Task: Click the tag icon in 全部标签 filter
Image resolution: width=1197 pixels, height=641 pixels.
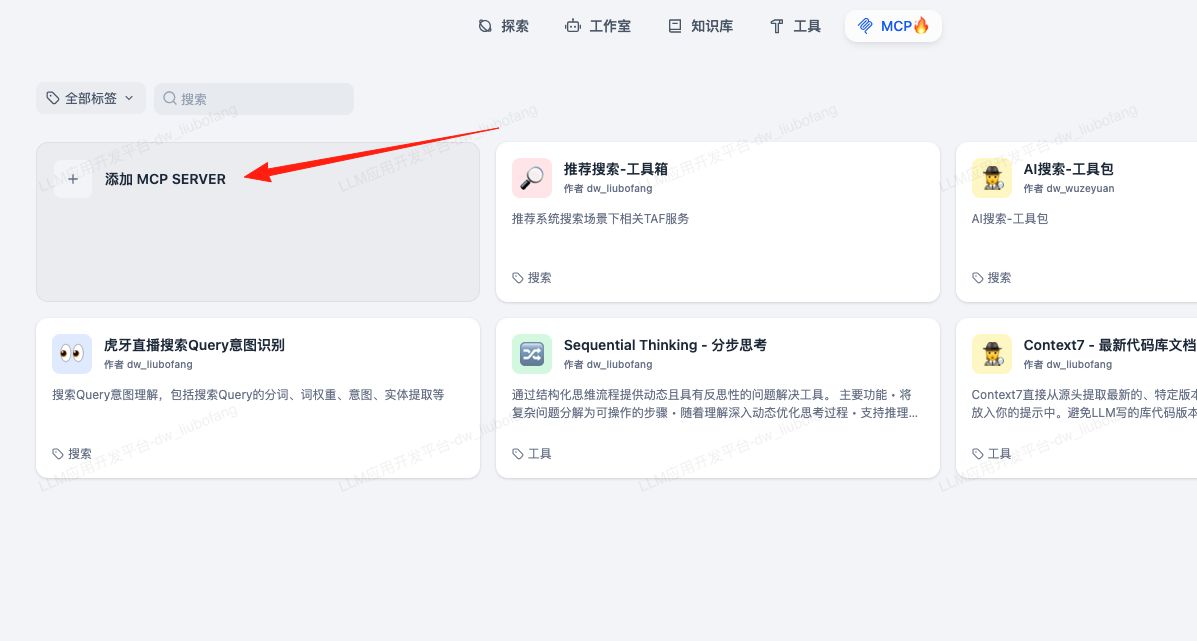Action: click(53, 98)
